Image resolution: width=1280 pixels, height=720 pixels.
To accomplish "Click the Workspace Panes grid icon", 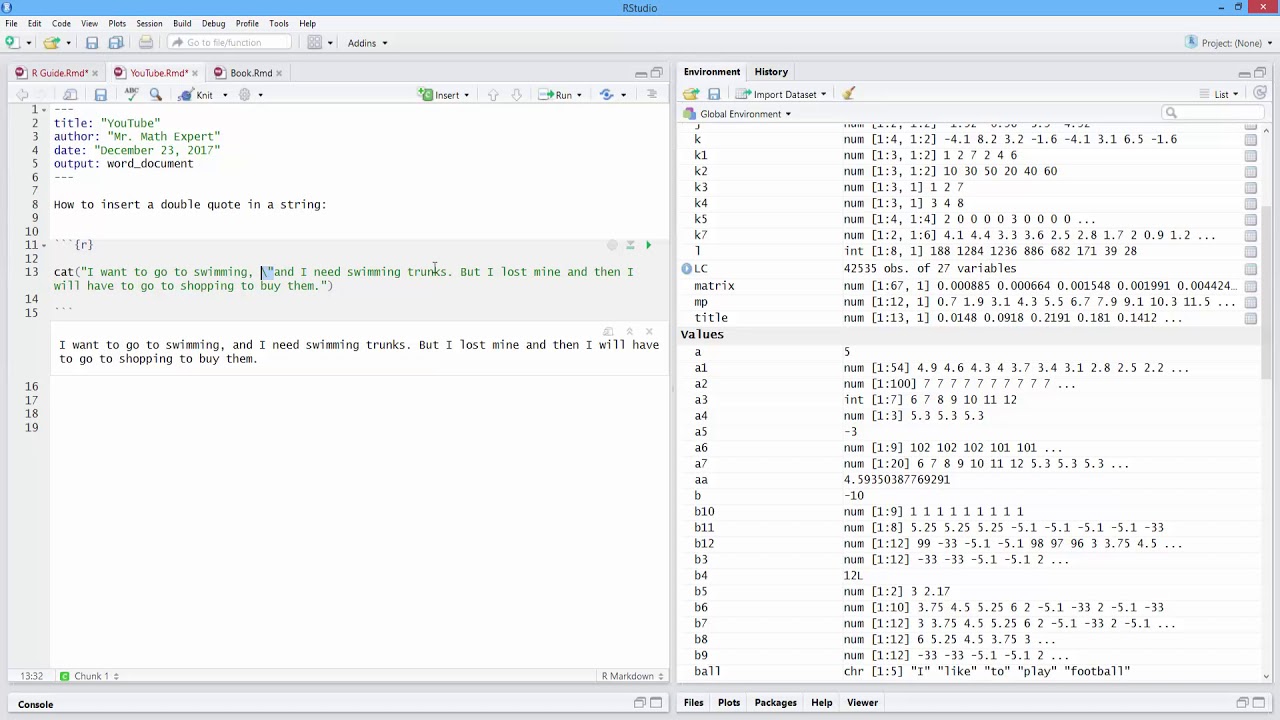I will 314,43.
